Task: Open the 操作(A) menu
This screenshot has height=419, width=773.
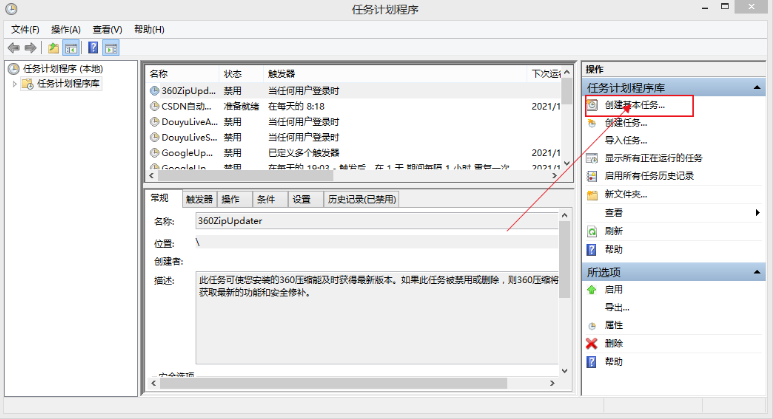Action: pos(66,30)
